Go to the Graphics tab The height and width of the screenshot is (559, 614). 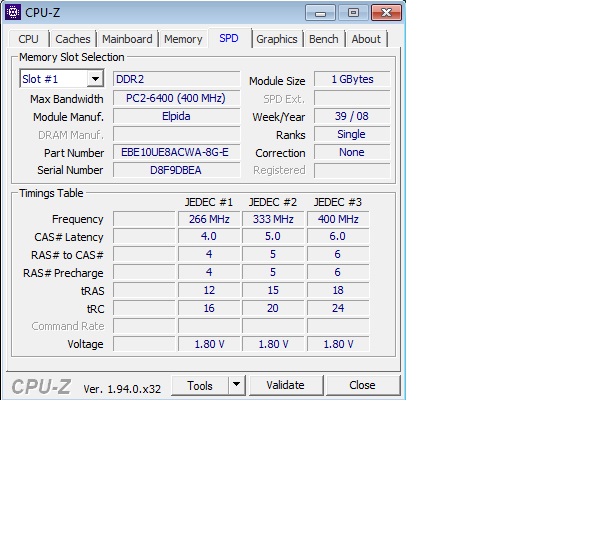(277, 39)
